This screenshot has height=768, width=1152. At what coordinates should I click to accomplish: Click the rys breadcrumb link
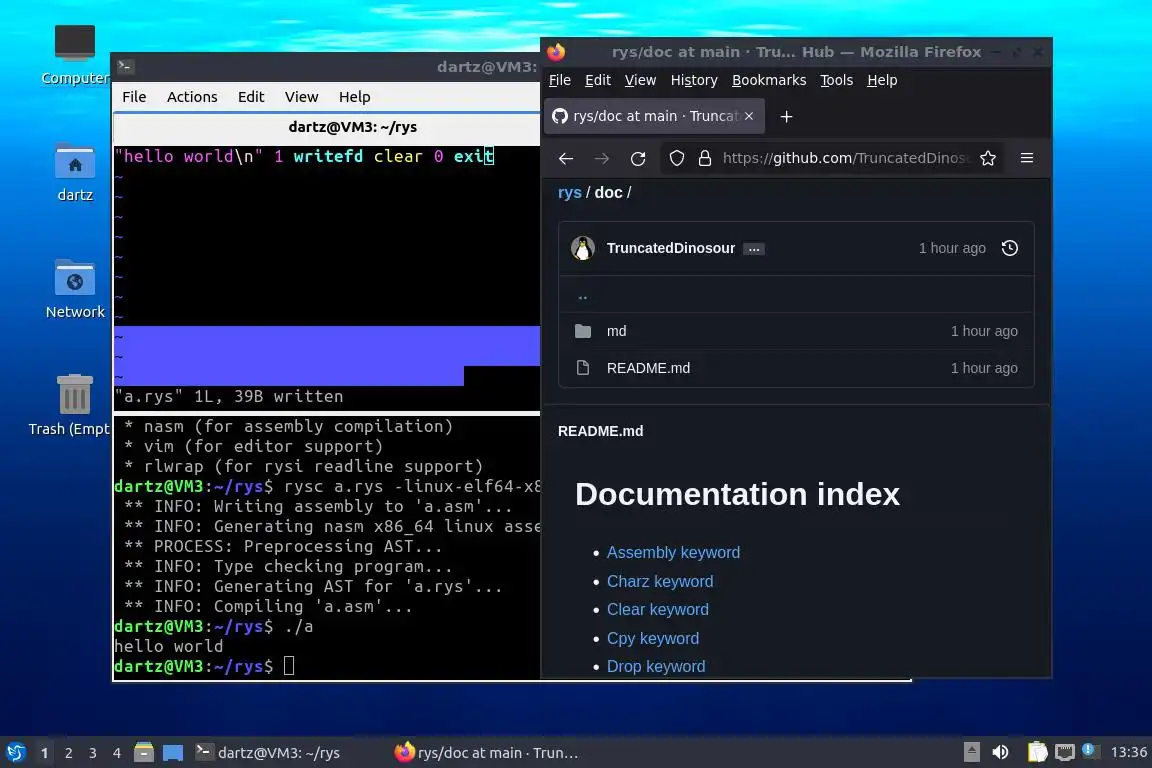(569, 193)
